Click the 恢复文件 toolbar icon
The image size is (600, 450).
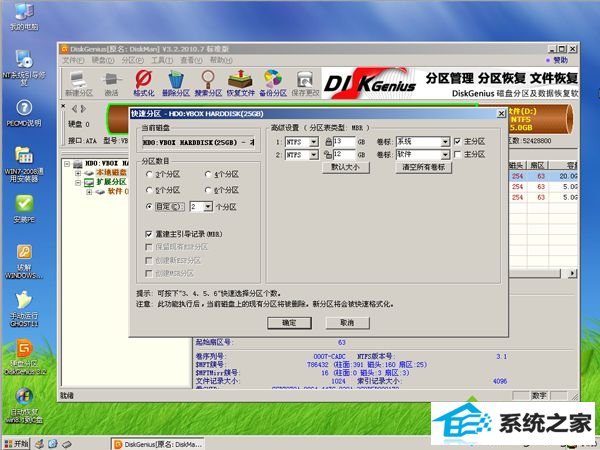240,83
